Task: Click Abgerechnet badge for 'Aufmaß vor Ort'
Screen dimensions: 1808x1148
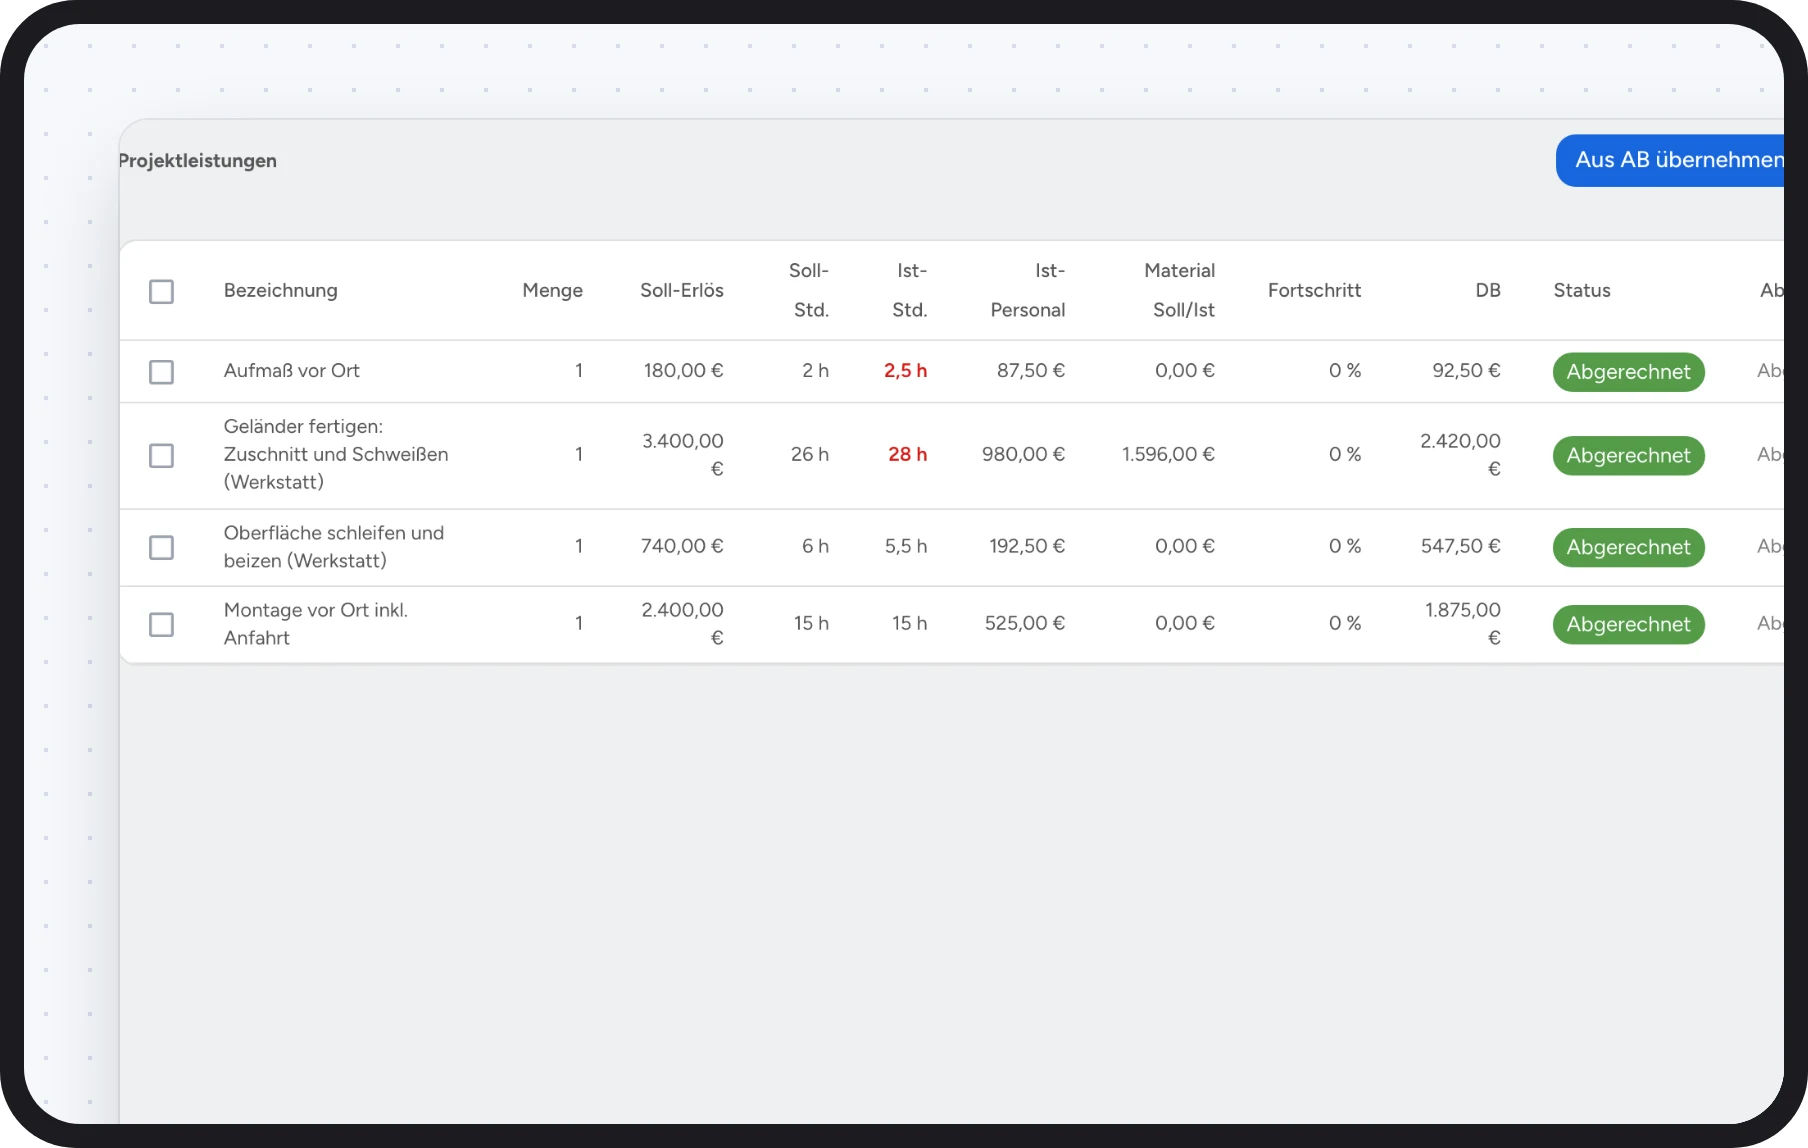Action: tap(1628, 372)
